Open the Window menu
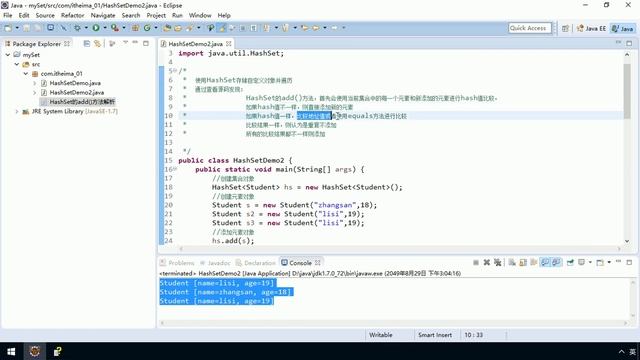Viewport: 640px width, 360px height. point(200,15)
